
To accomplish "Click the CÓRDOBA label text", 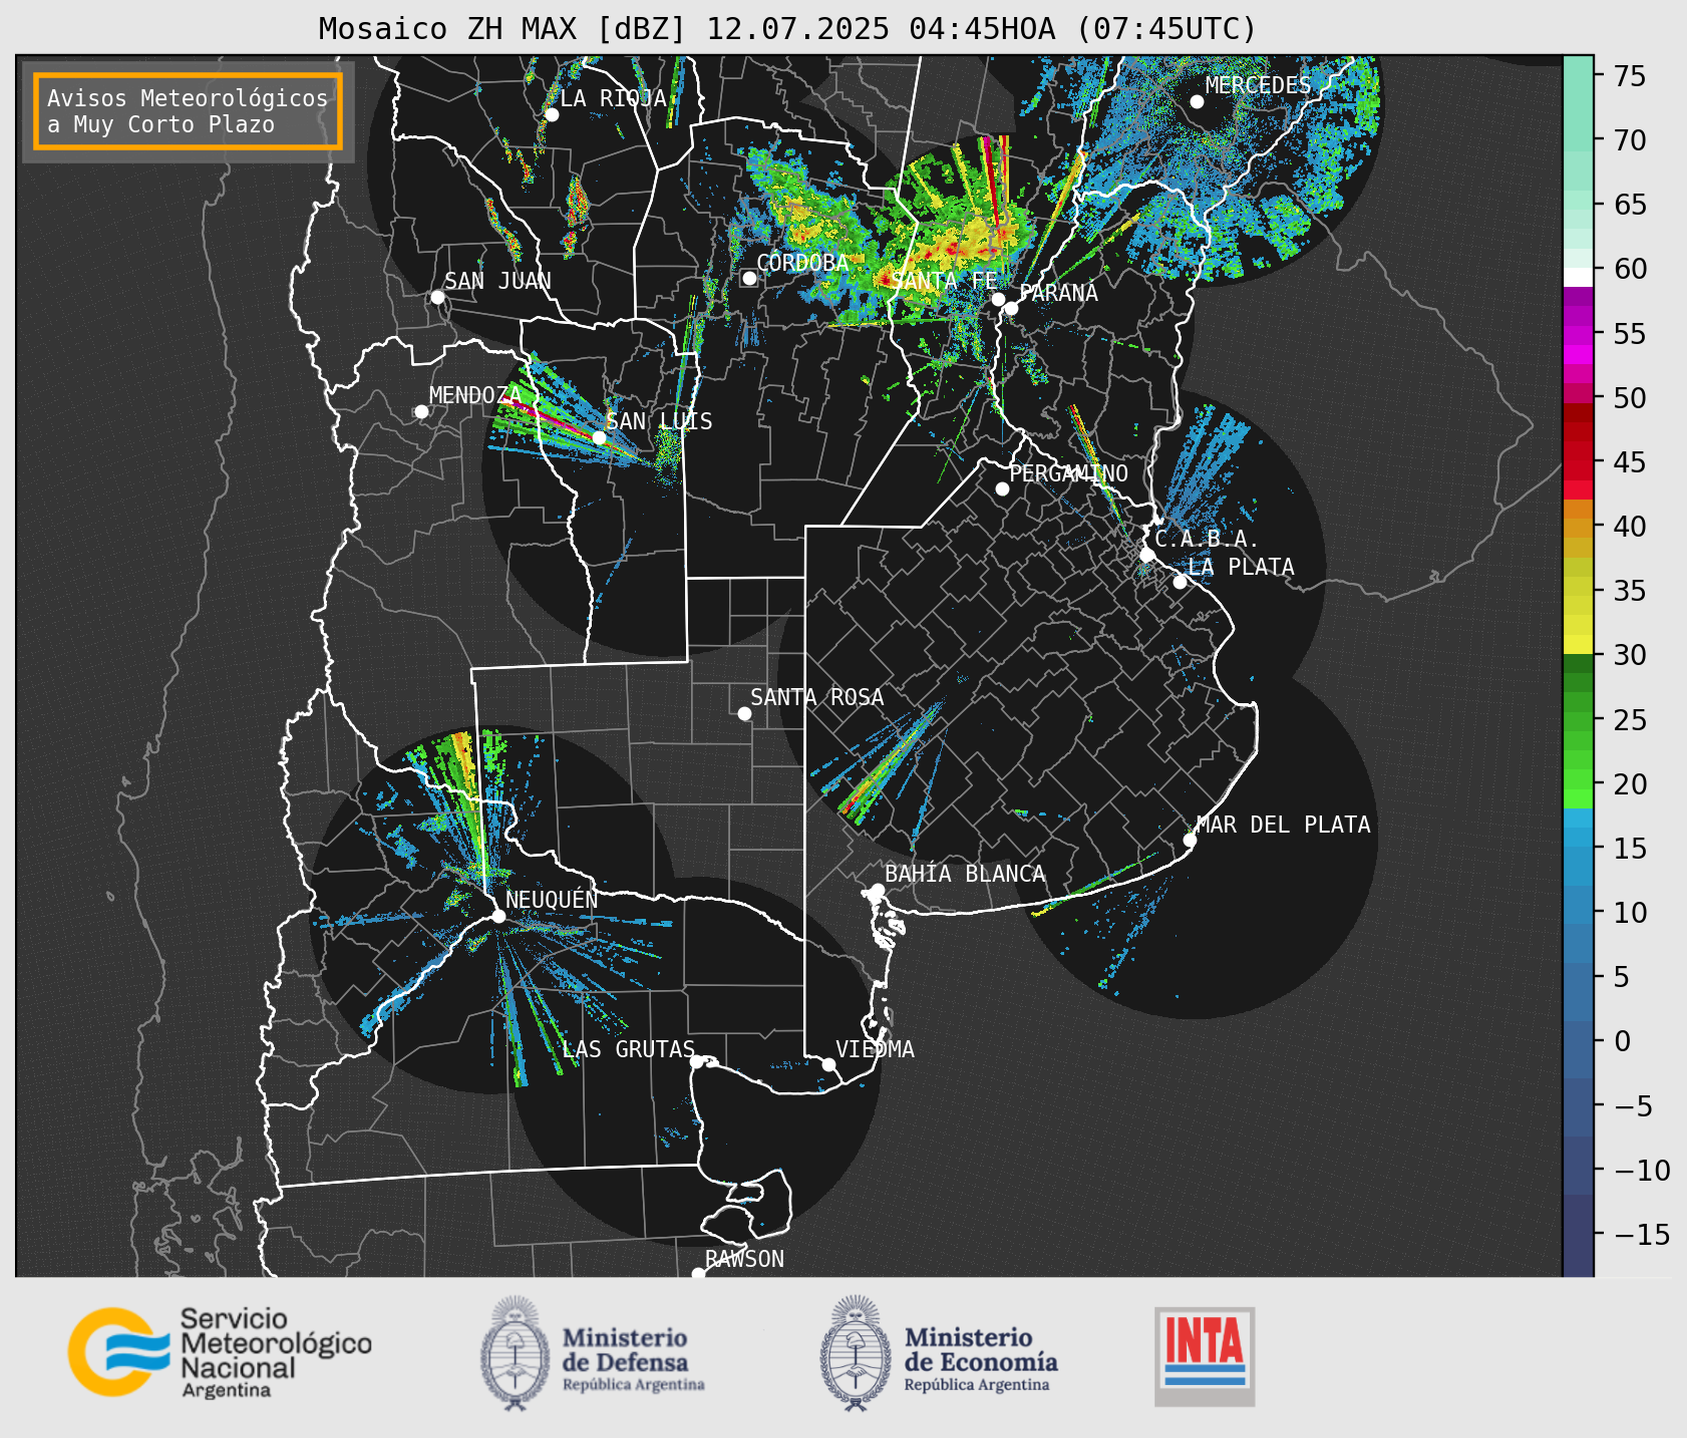I will (803, 262).
